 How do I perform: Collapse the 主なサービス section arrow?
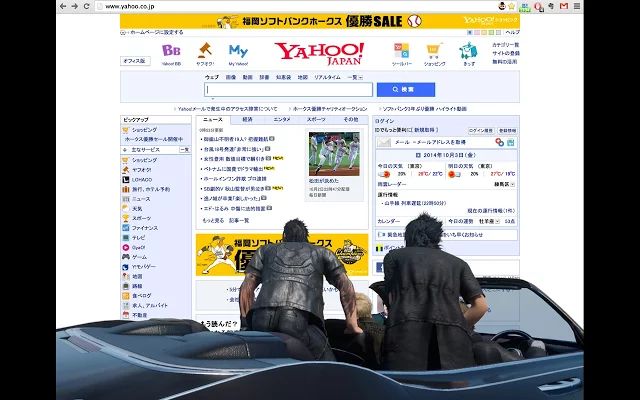(124, 150)
